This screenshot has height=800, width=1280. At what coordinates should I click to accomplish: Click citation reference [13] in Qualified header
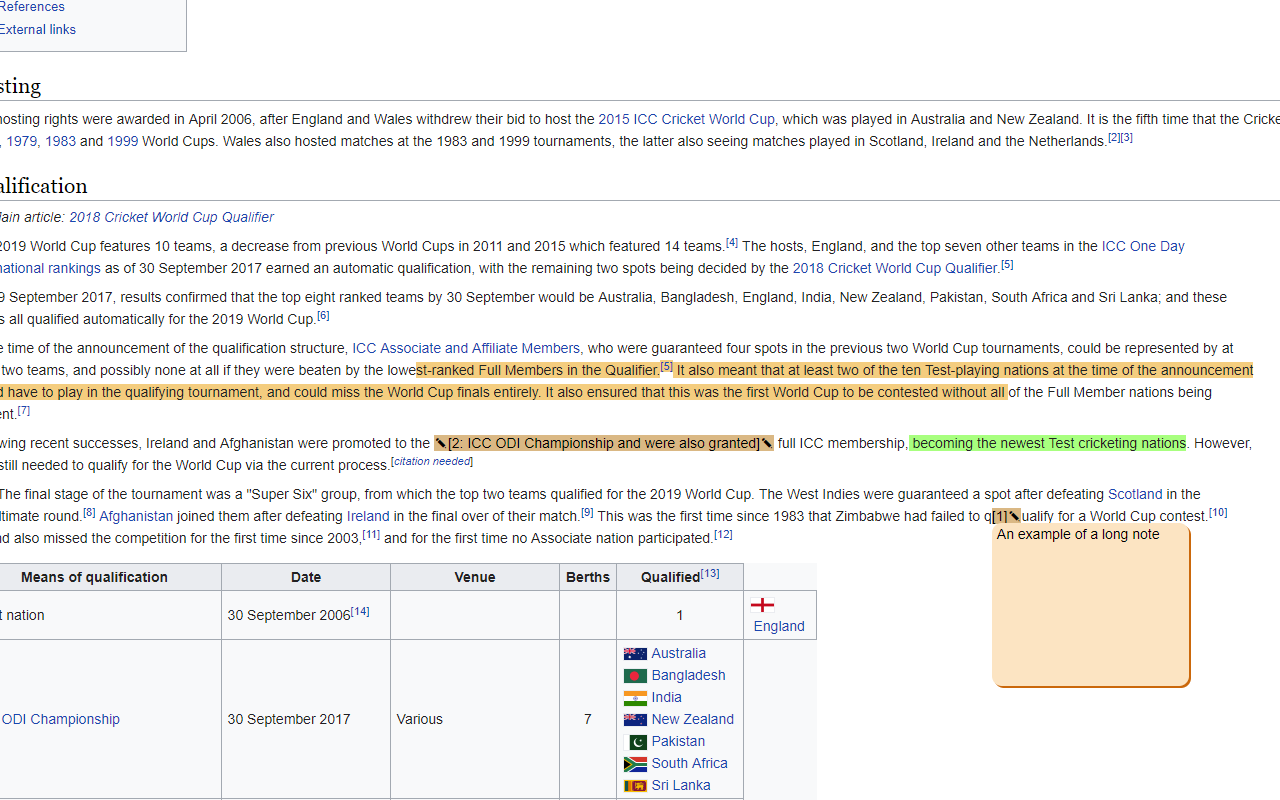pos(710,573)
